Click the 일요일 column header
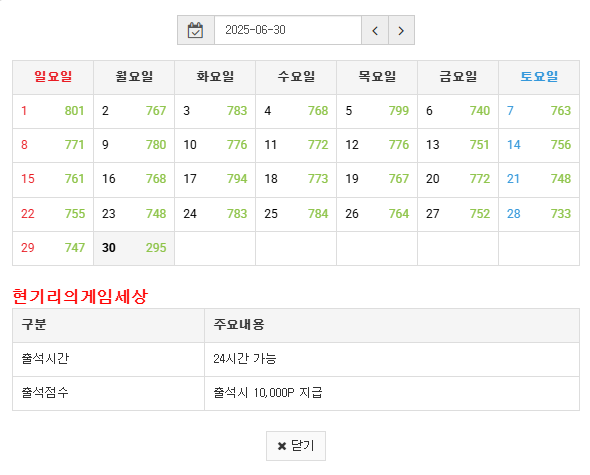The height and width of the screenshot is (475, 590). 53,77
